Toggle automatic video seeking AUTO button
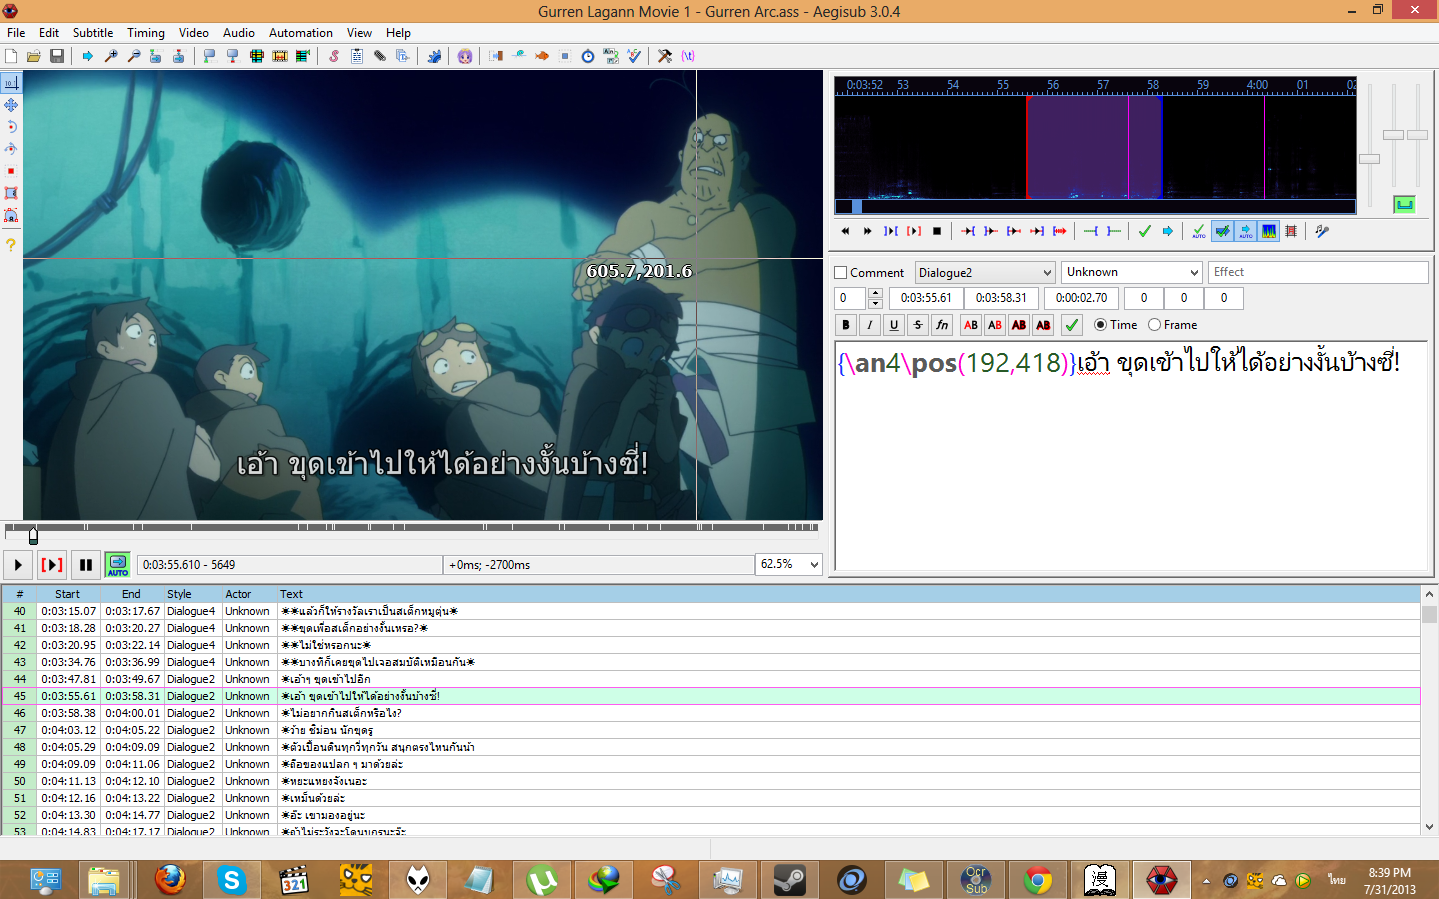1439x899 pixels. coord(118,565)
